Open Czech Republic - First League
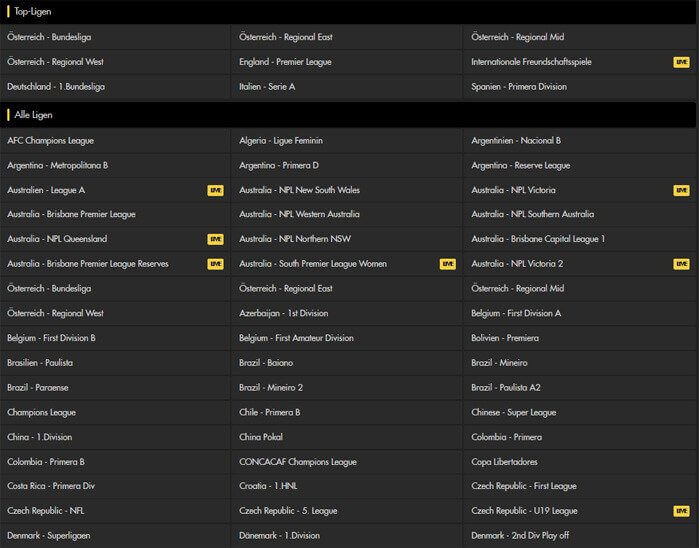The image size is (699, 548). 580,486
